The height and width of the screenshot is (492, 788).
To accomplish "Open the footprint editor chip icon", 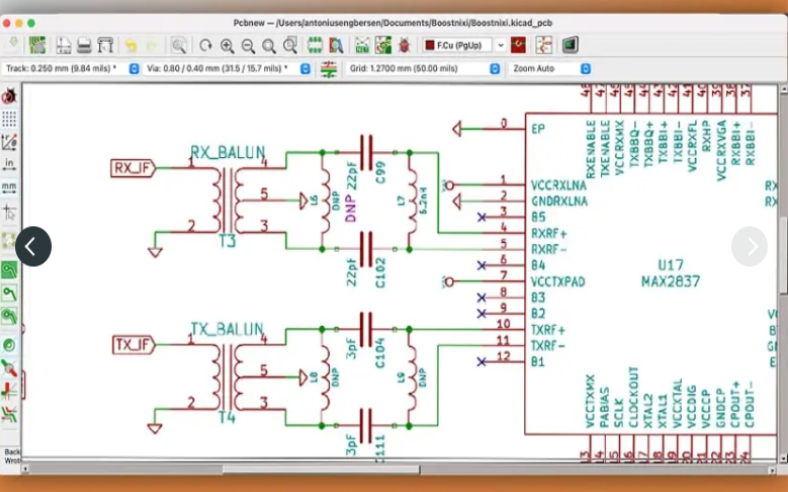I will tap(314, 45).
